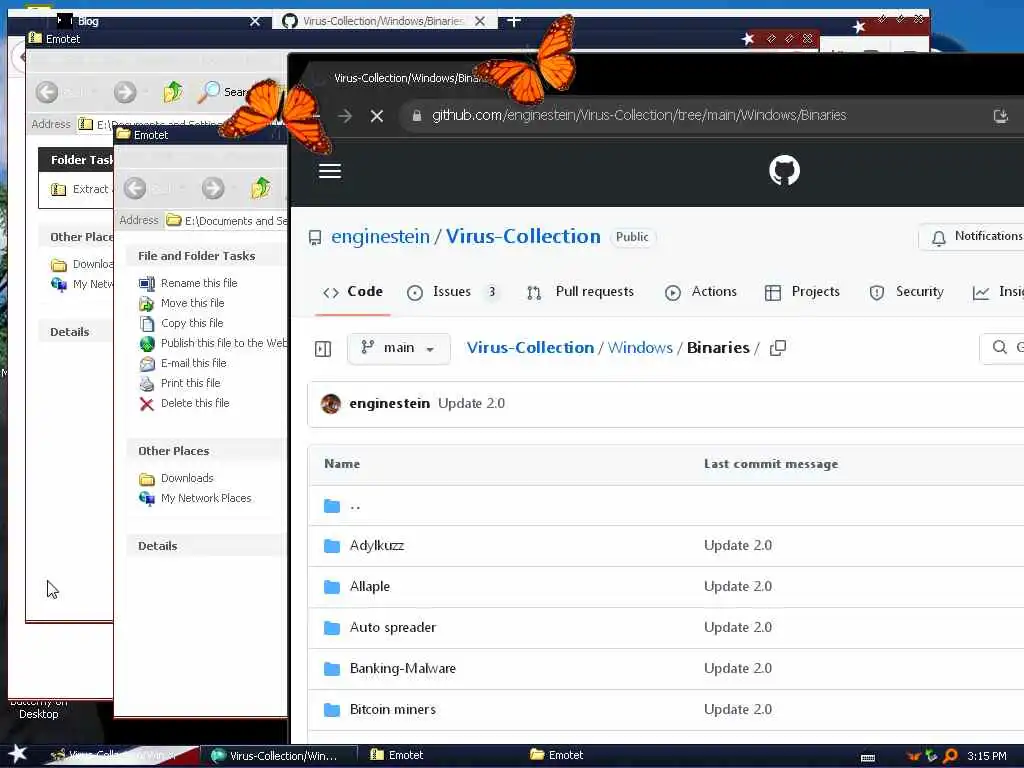Viewport: 1024px width, 768px height.
Task: Click Up folder icon in back Emotet window
Action: tap(173, 92)
